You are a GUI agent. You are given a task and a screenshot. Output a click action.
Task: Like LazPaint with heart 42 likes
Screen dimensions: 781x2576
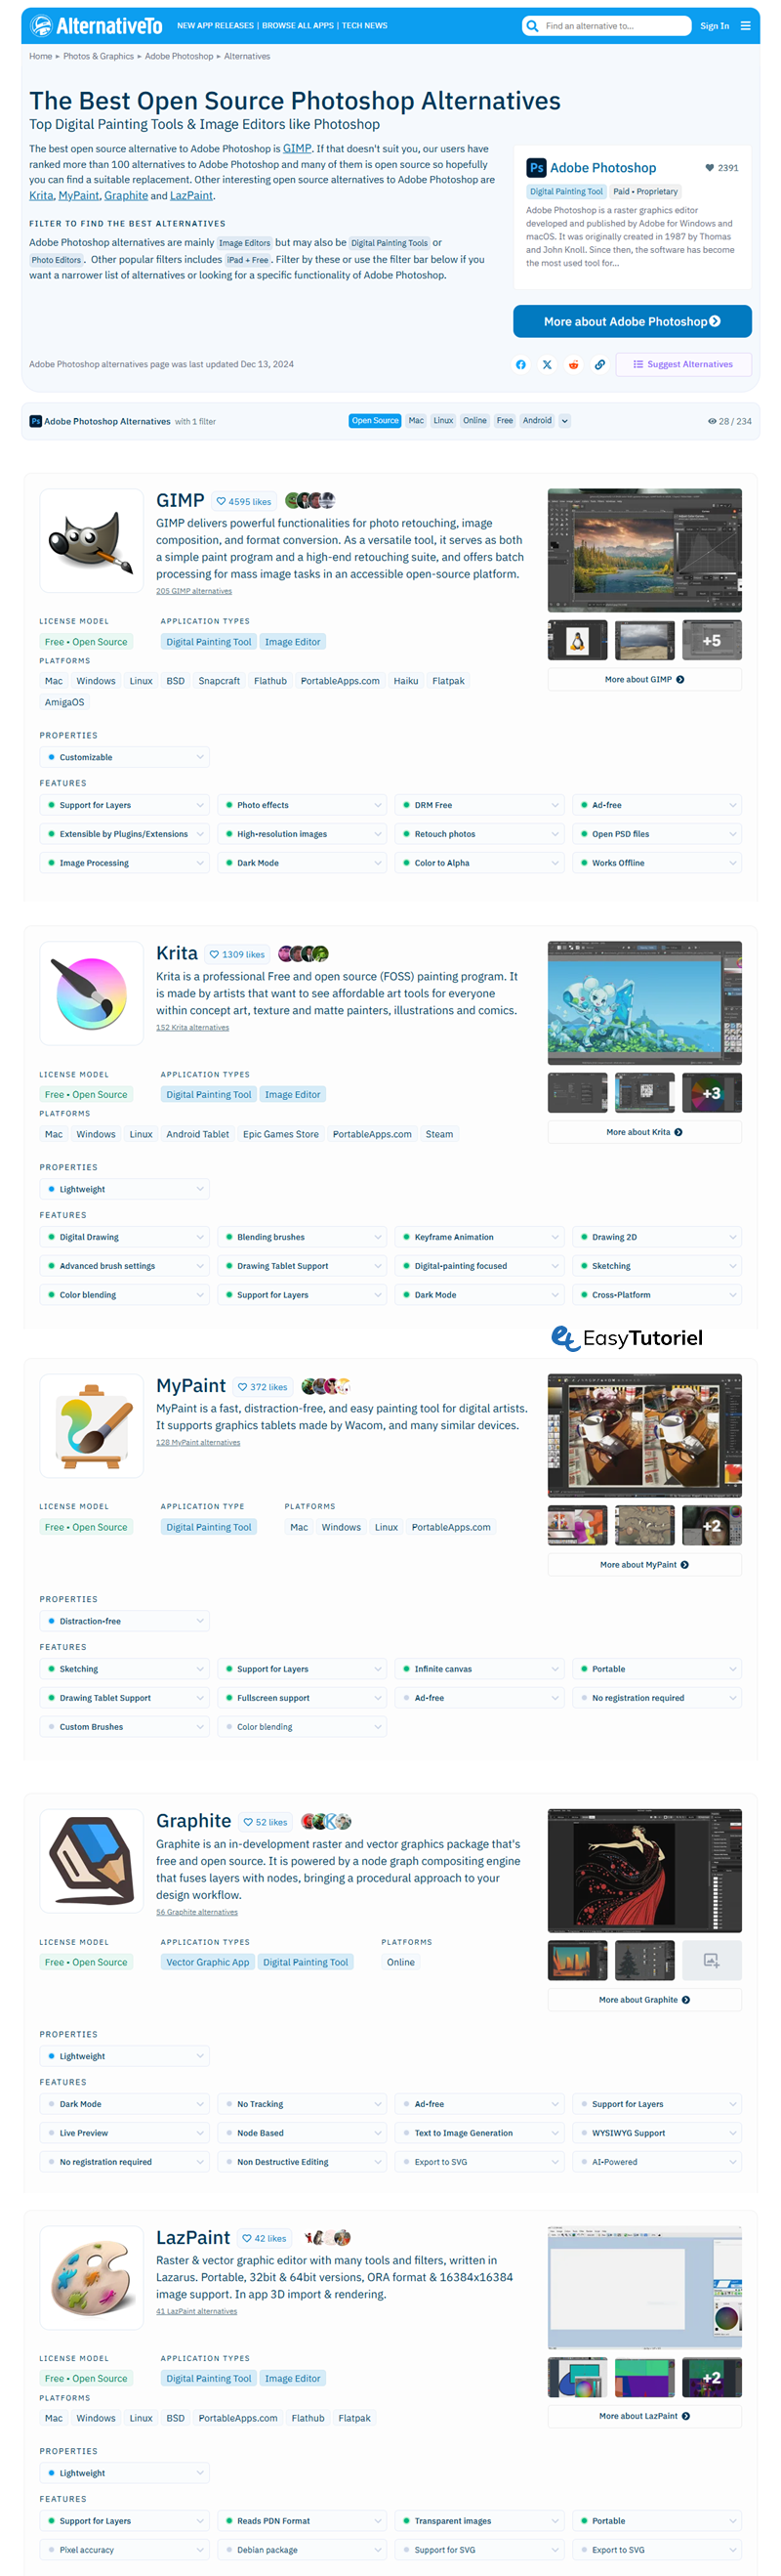point(264,2238)
